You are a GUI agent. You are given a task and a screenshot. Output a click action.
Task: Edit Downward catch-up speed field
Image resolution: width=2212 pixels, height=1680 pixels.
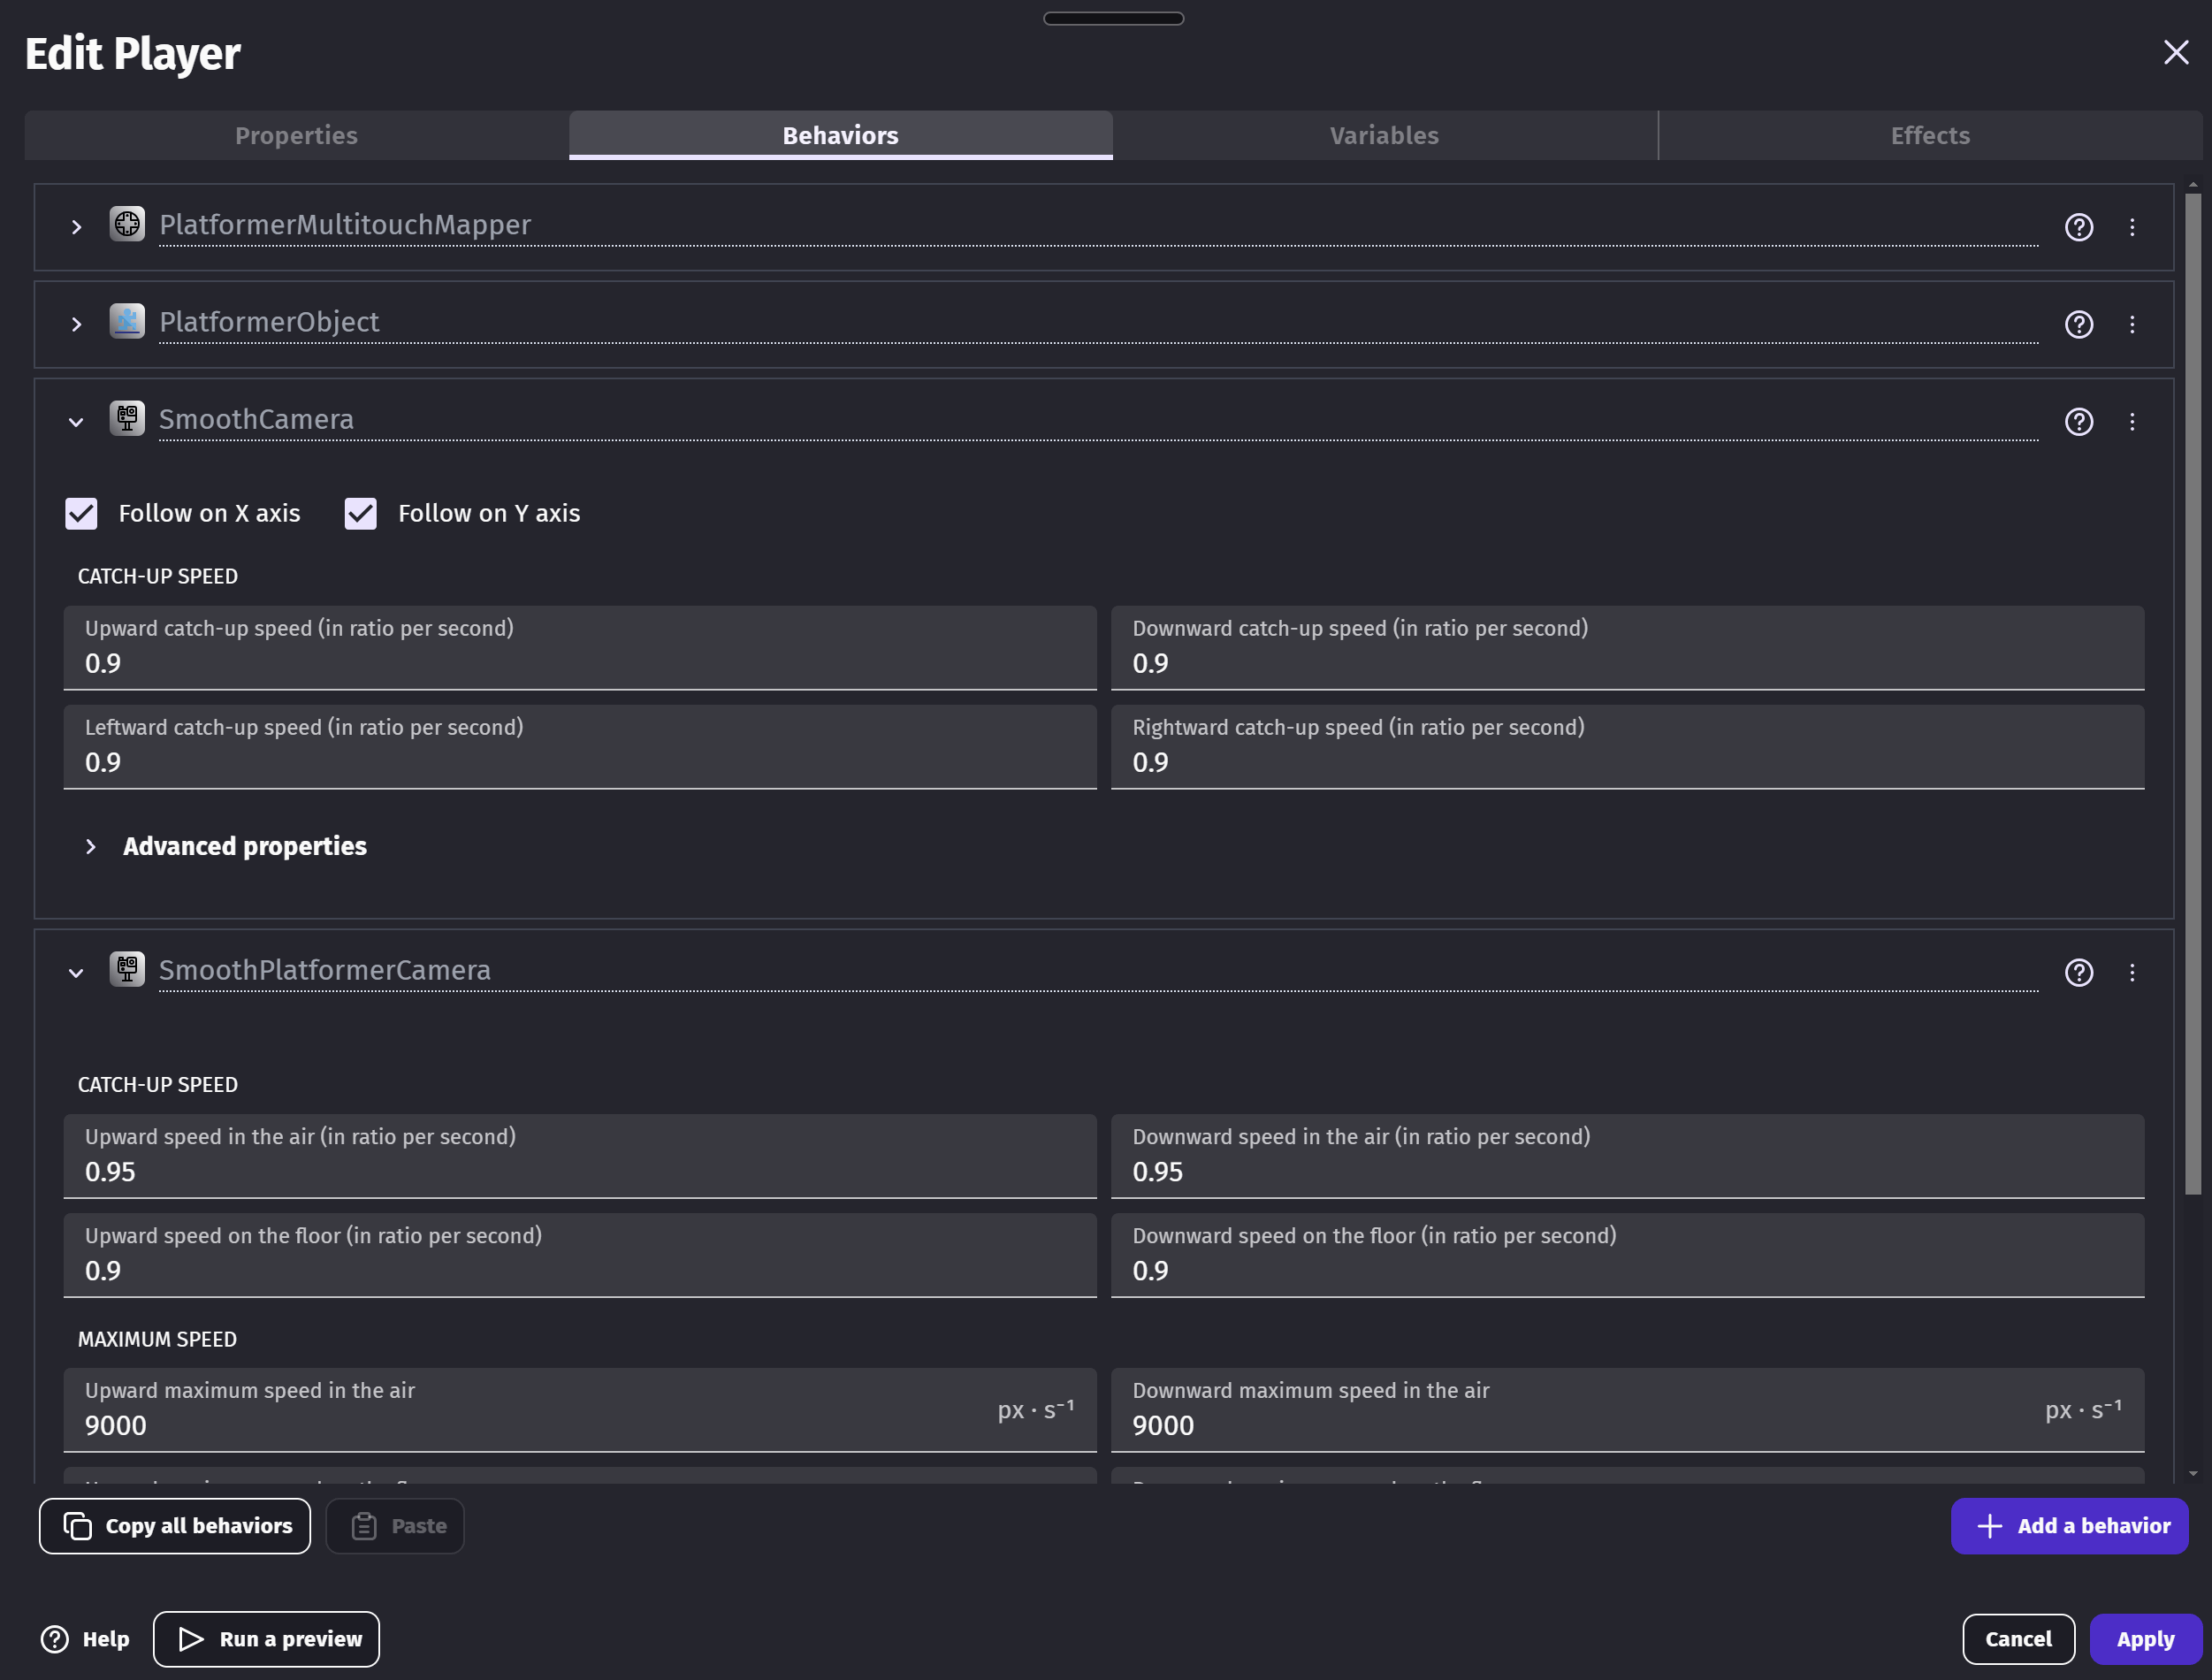[x=1627, y=647]
